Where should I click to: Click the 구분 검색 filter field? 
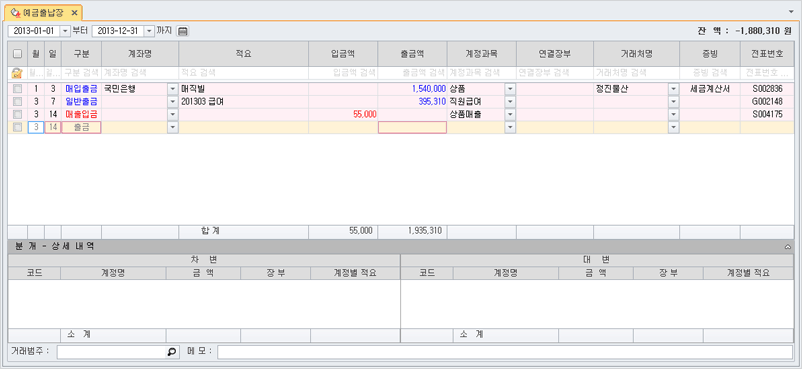coord(81,73)
